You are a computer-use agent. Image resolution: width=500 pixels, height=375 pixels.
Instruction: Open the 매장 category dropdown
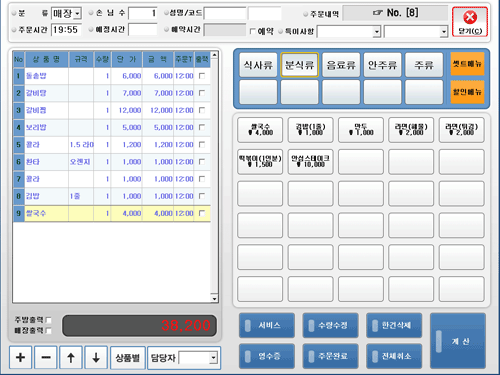(77, 14)
